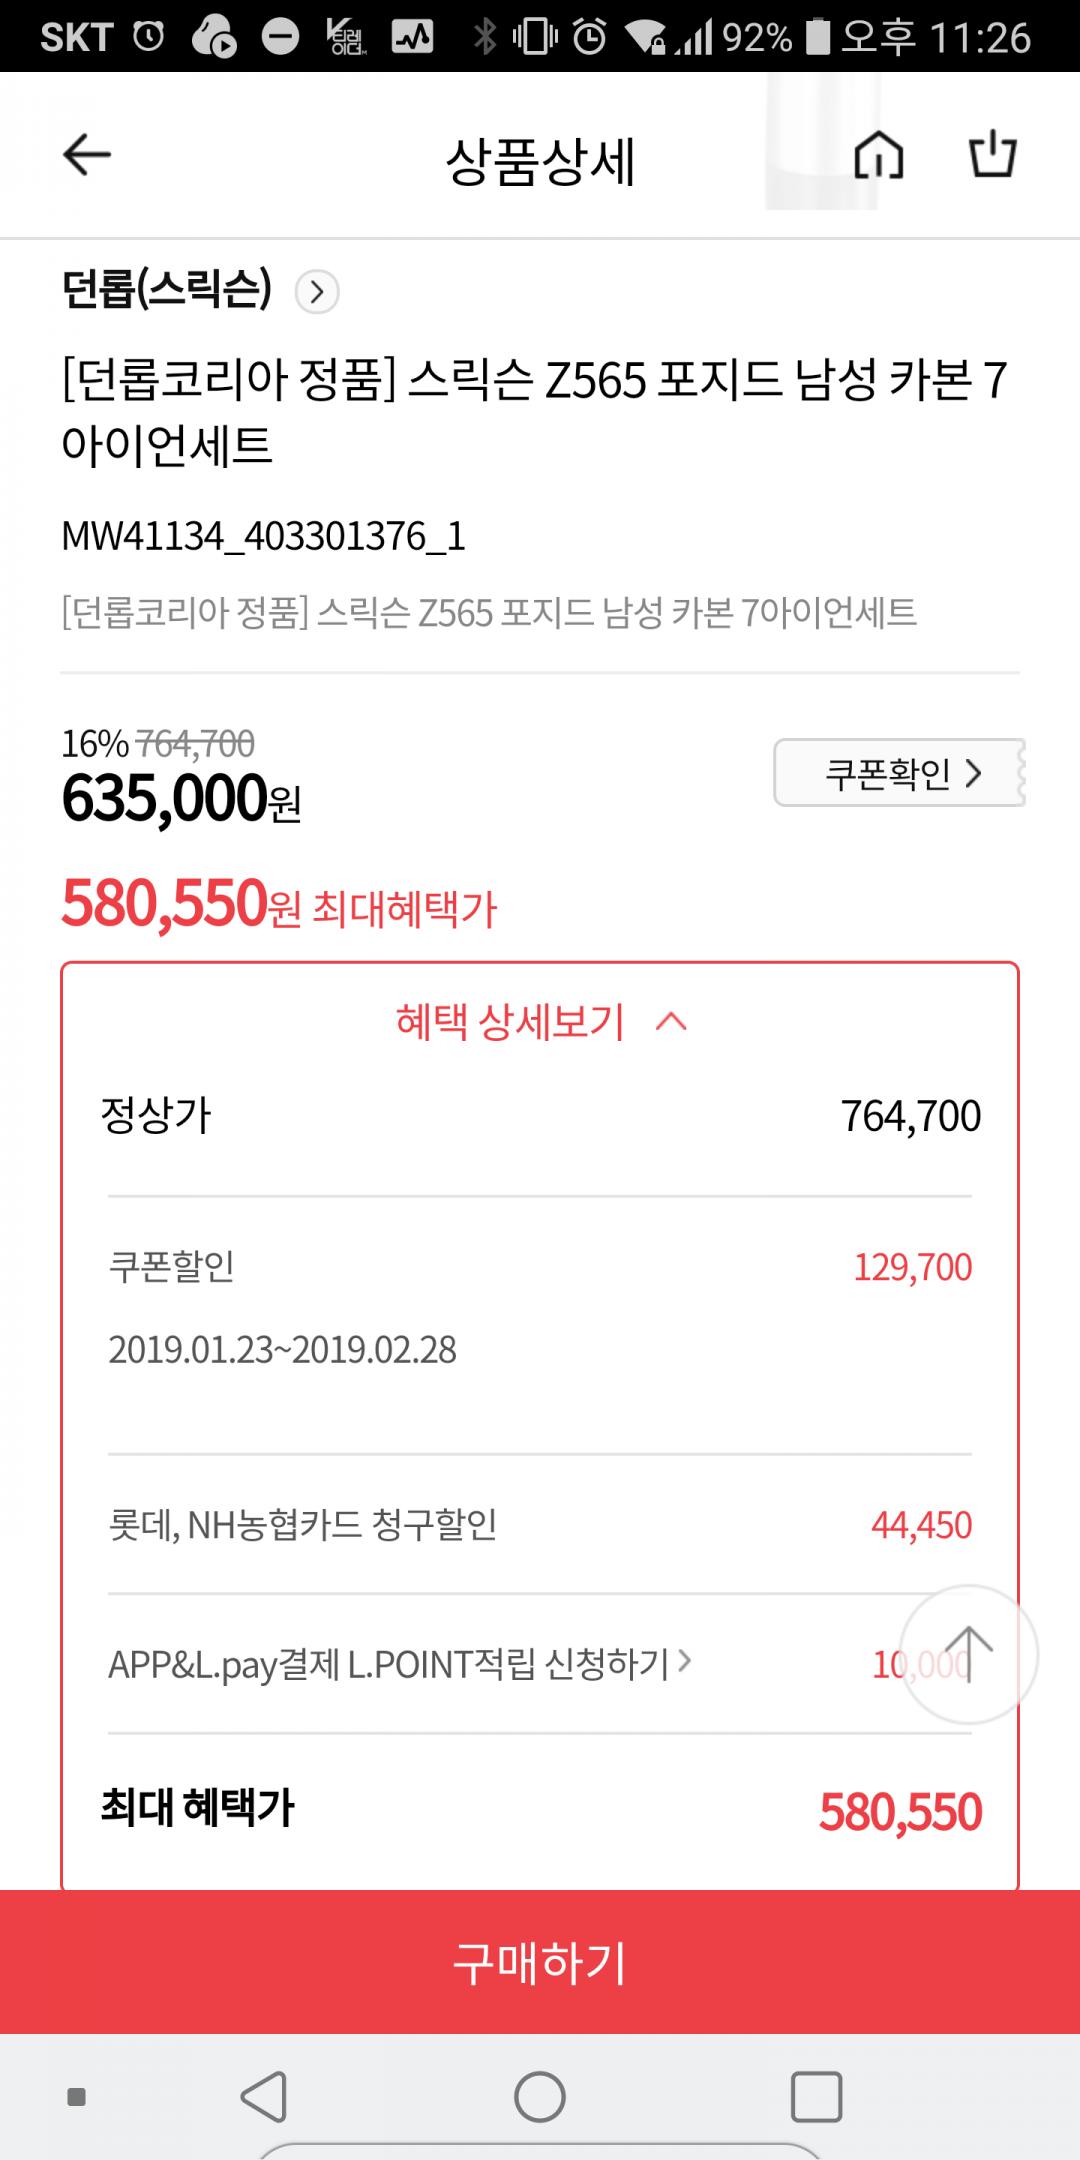Open Android recent apps square

click(x=816, y=2096)
